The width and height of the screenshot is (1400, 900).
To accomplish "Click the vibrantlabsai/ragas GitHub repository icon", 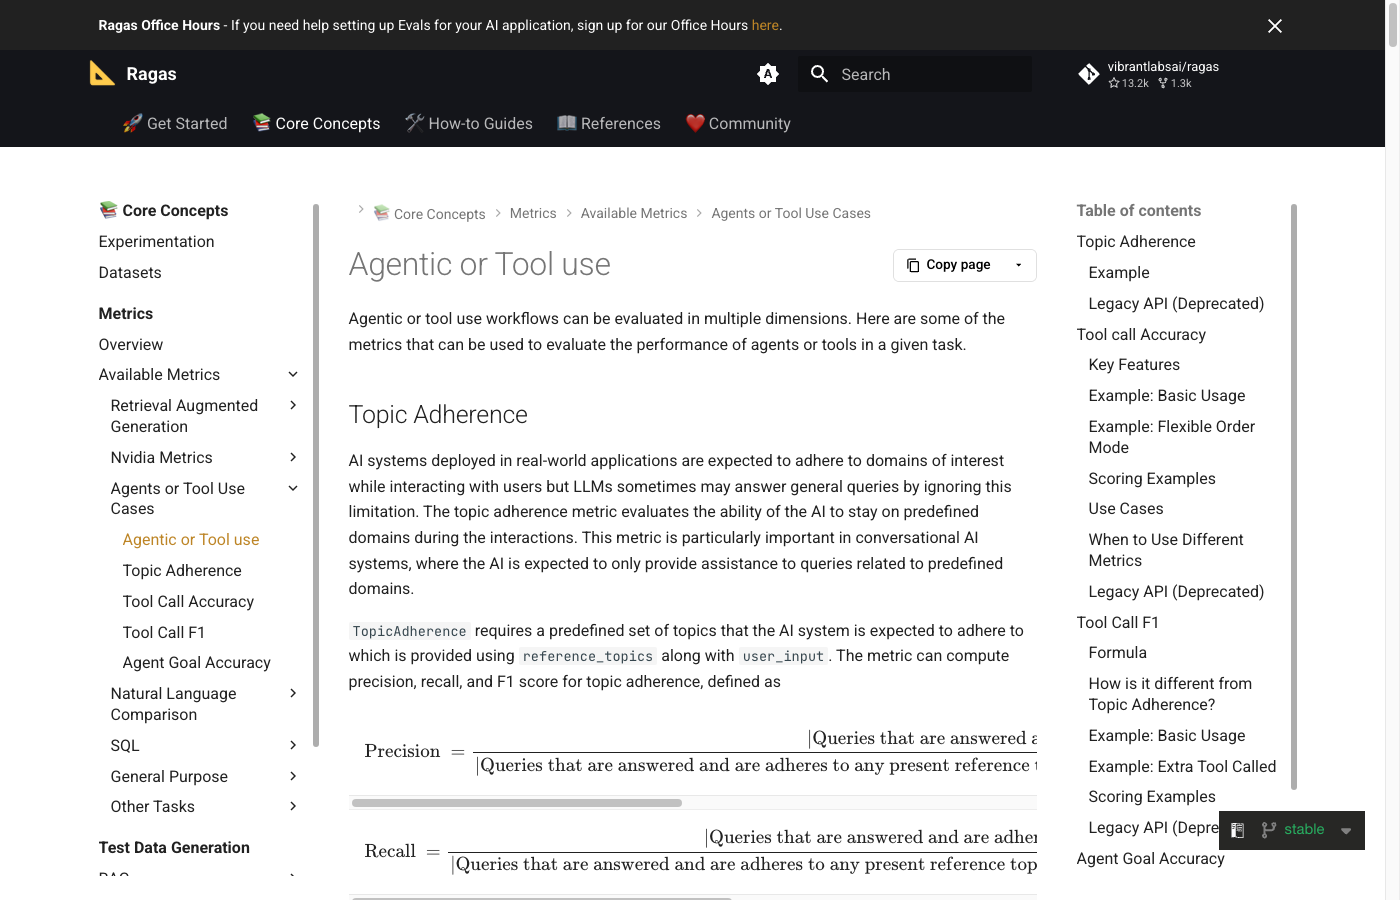I will pyautogui.click(x=1089, y=73).
